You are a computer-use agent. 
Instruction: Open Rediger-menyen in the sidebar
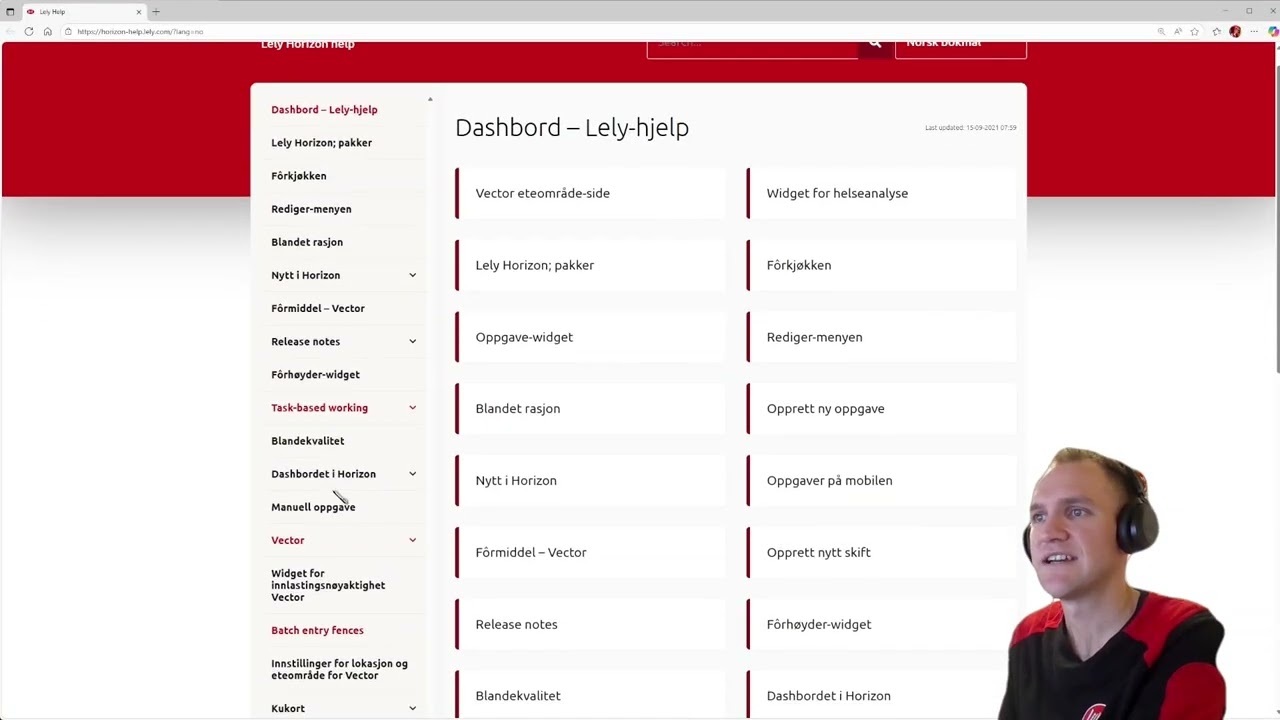tap(311, 209)
